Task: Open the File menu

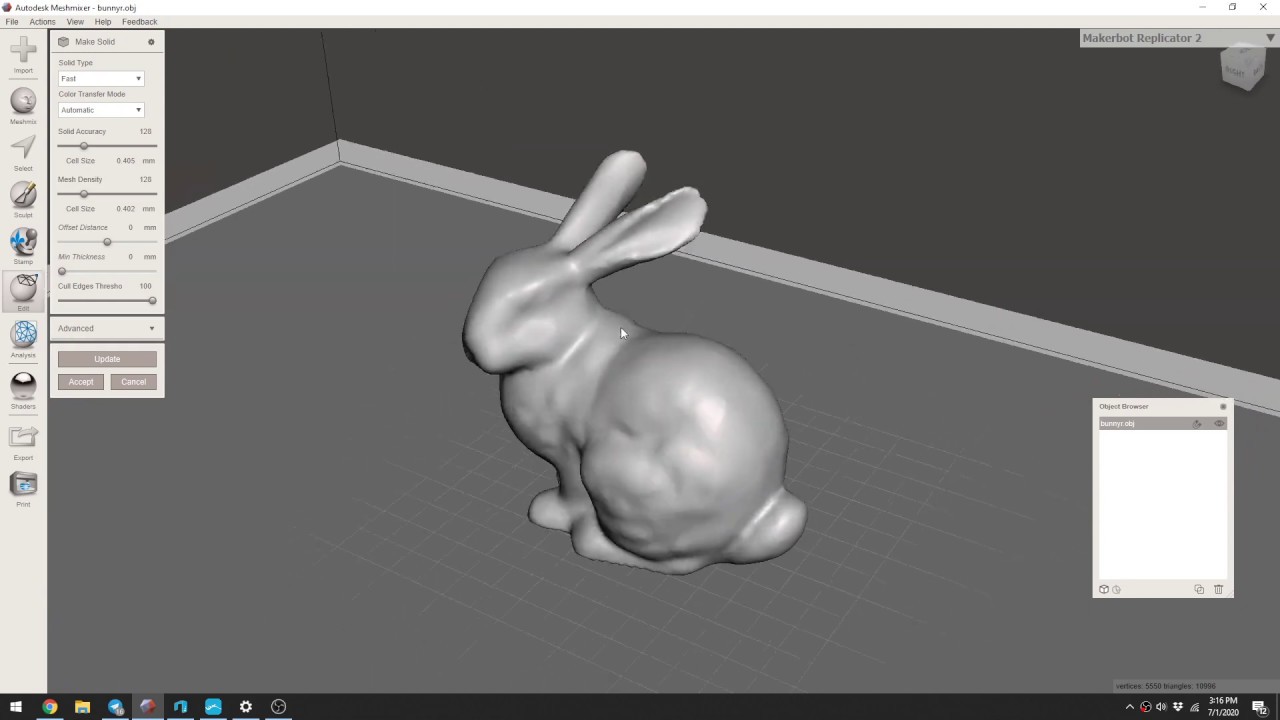Action: pyautogui.click(x=12, y=21)
